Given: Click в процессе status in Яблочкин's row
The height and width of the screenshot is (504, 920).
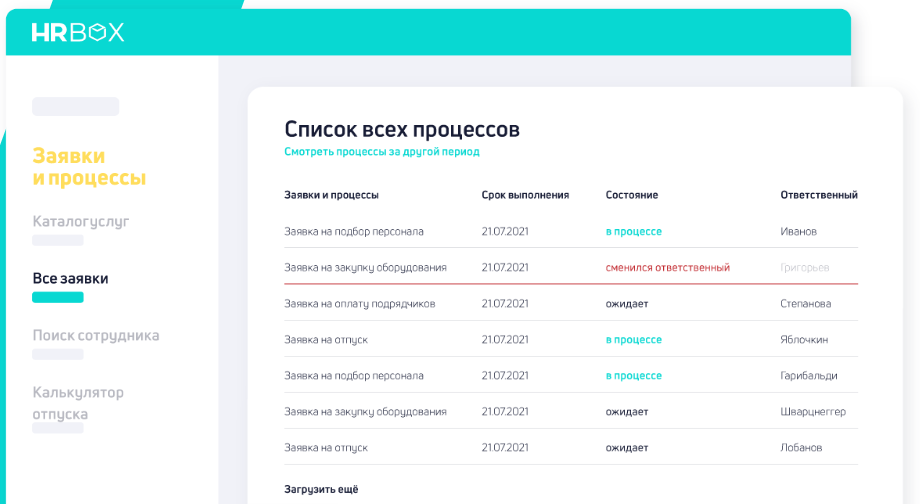Looking at the screenshot, I should click(633, 340).
